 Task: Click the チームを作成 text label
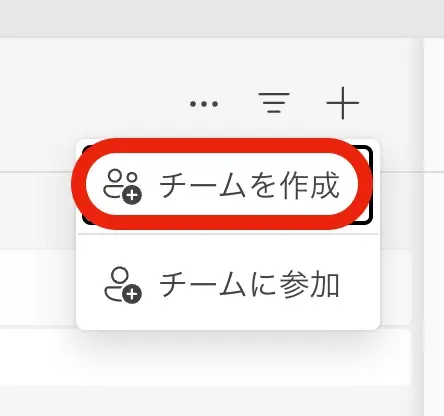point(249,185)
